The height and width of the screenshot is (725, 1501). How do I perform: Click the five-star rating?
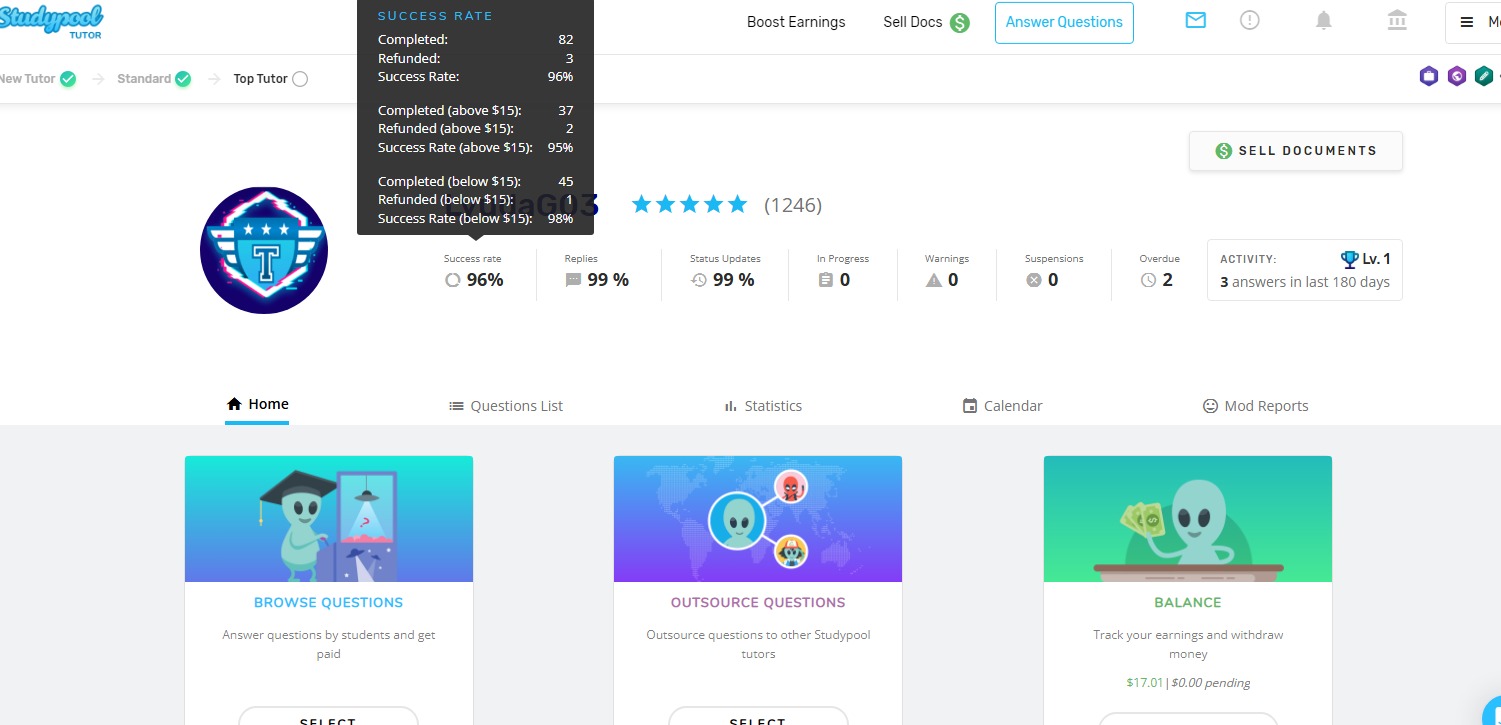click(689, 205)
